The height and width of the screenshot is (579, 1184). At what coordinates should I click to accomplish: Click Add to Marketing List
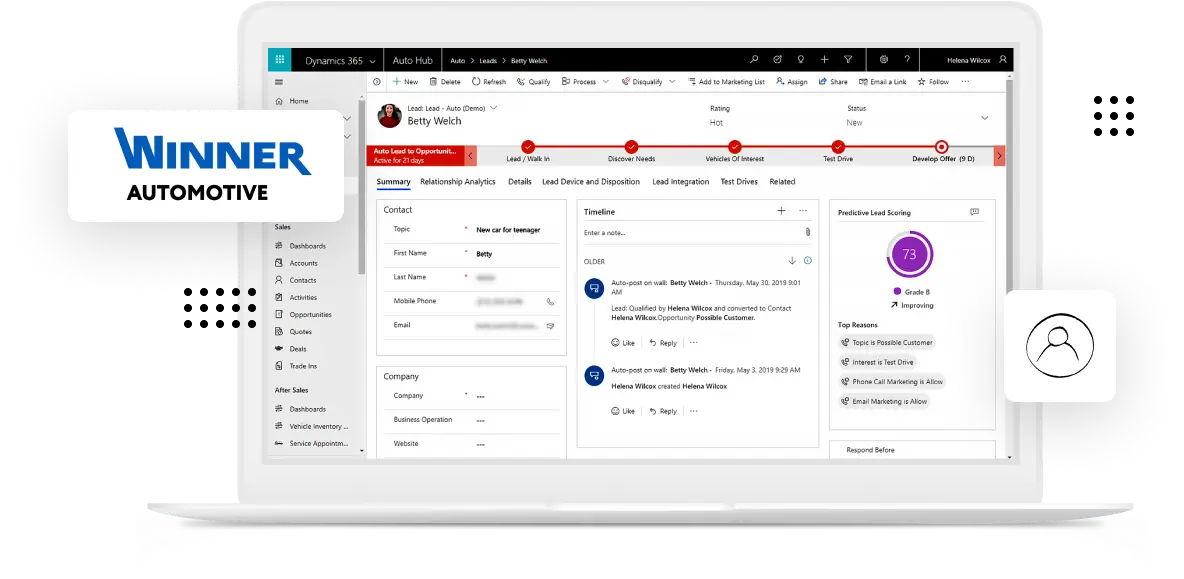click(x=726, y=82)
